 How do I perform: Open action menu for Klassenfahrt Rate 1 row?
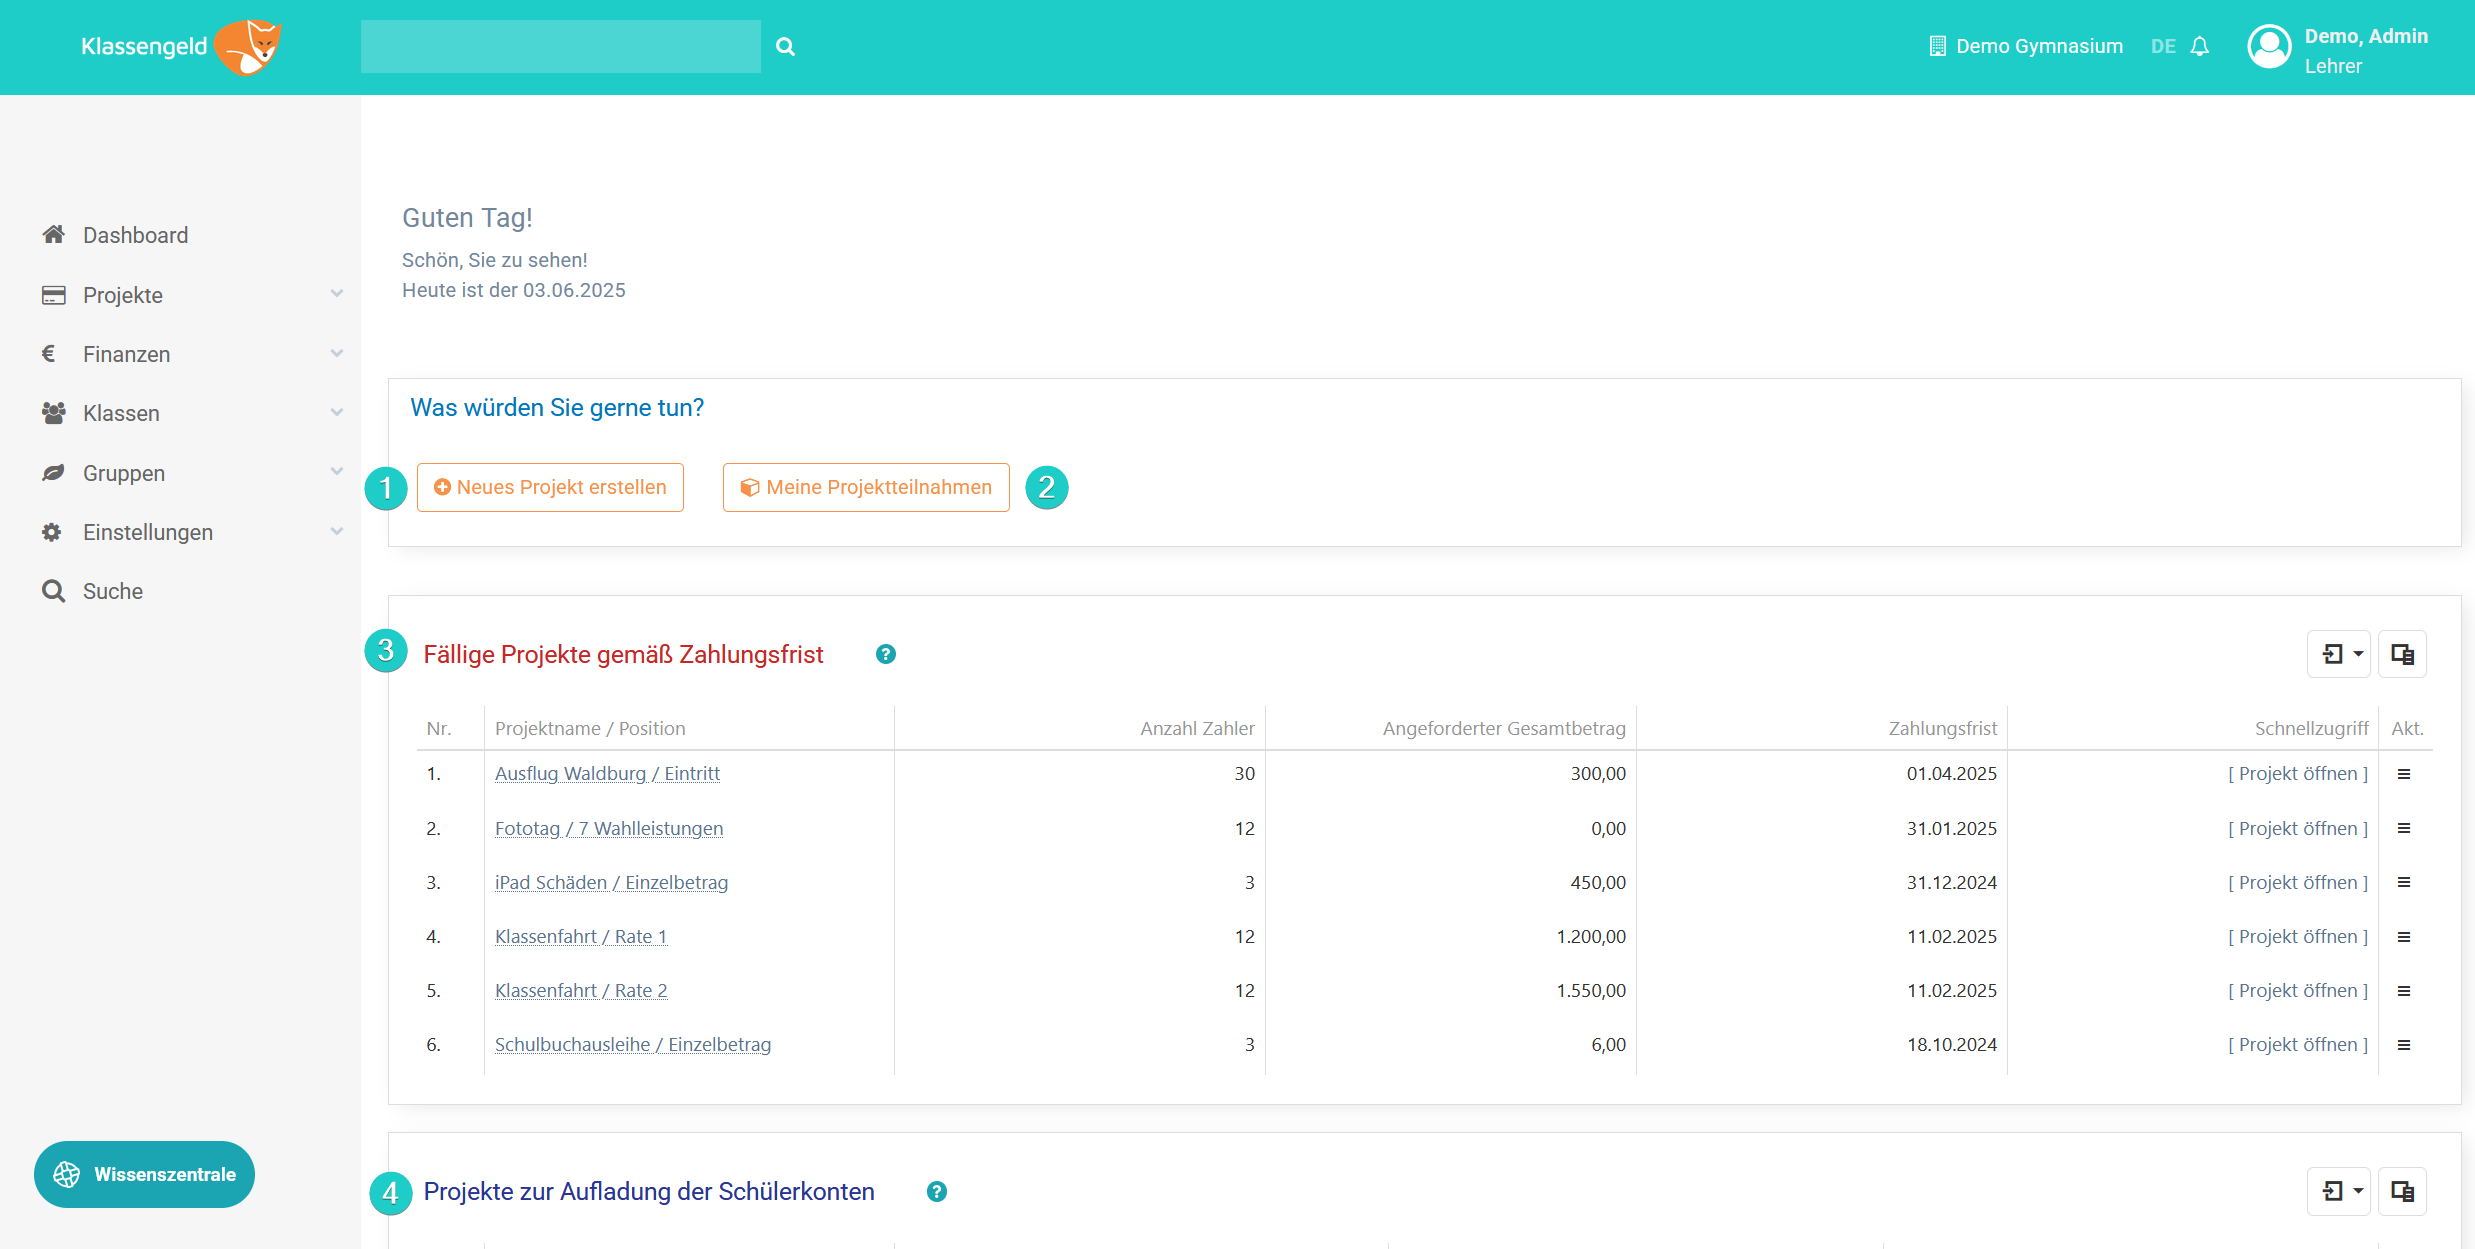click(x=2404, y=937)
